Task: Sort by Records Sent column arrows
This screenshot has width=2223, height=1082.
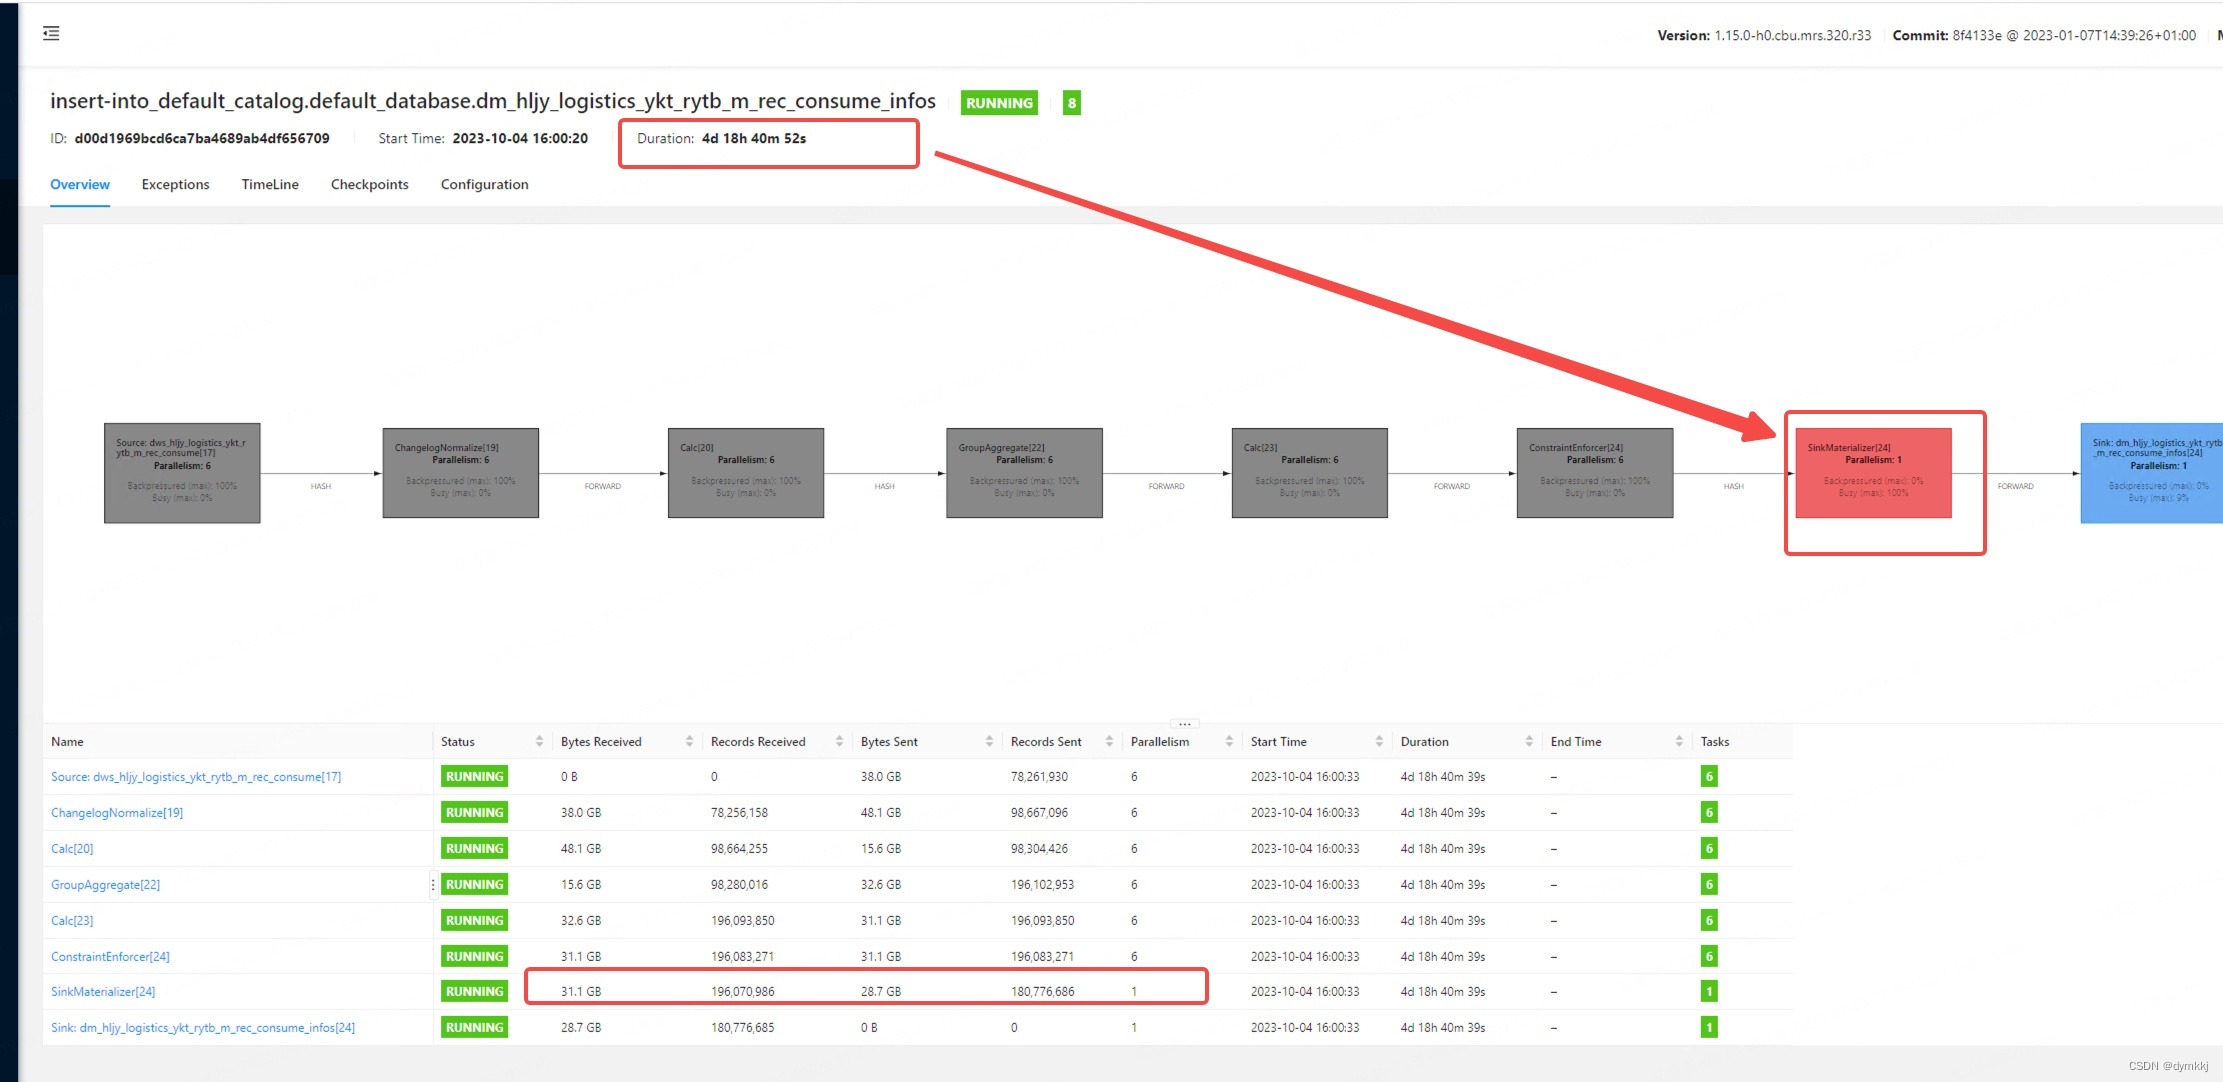Action: (1109, 741)
